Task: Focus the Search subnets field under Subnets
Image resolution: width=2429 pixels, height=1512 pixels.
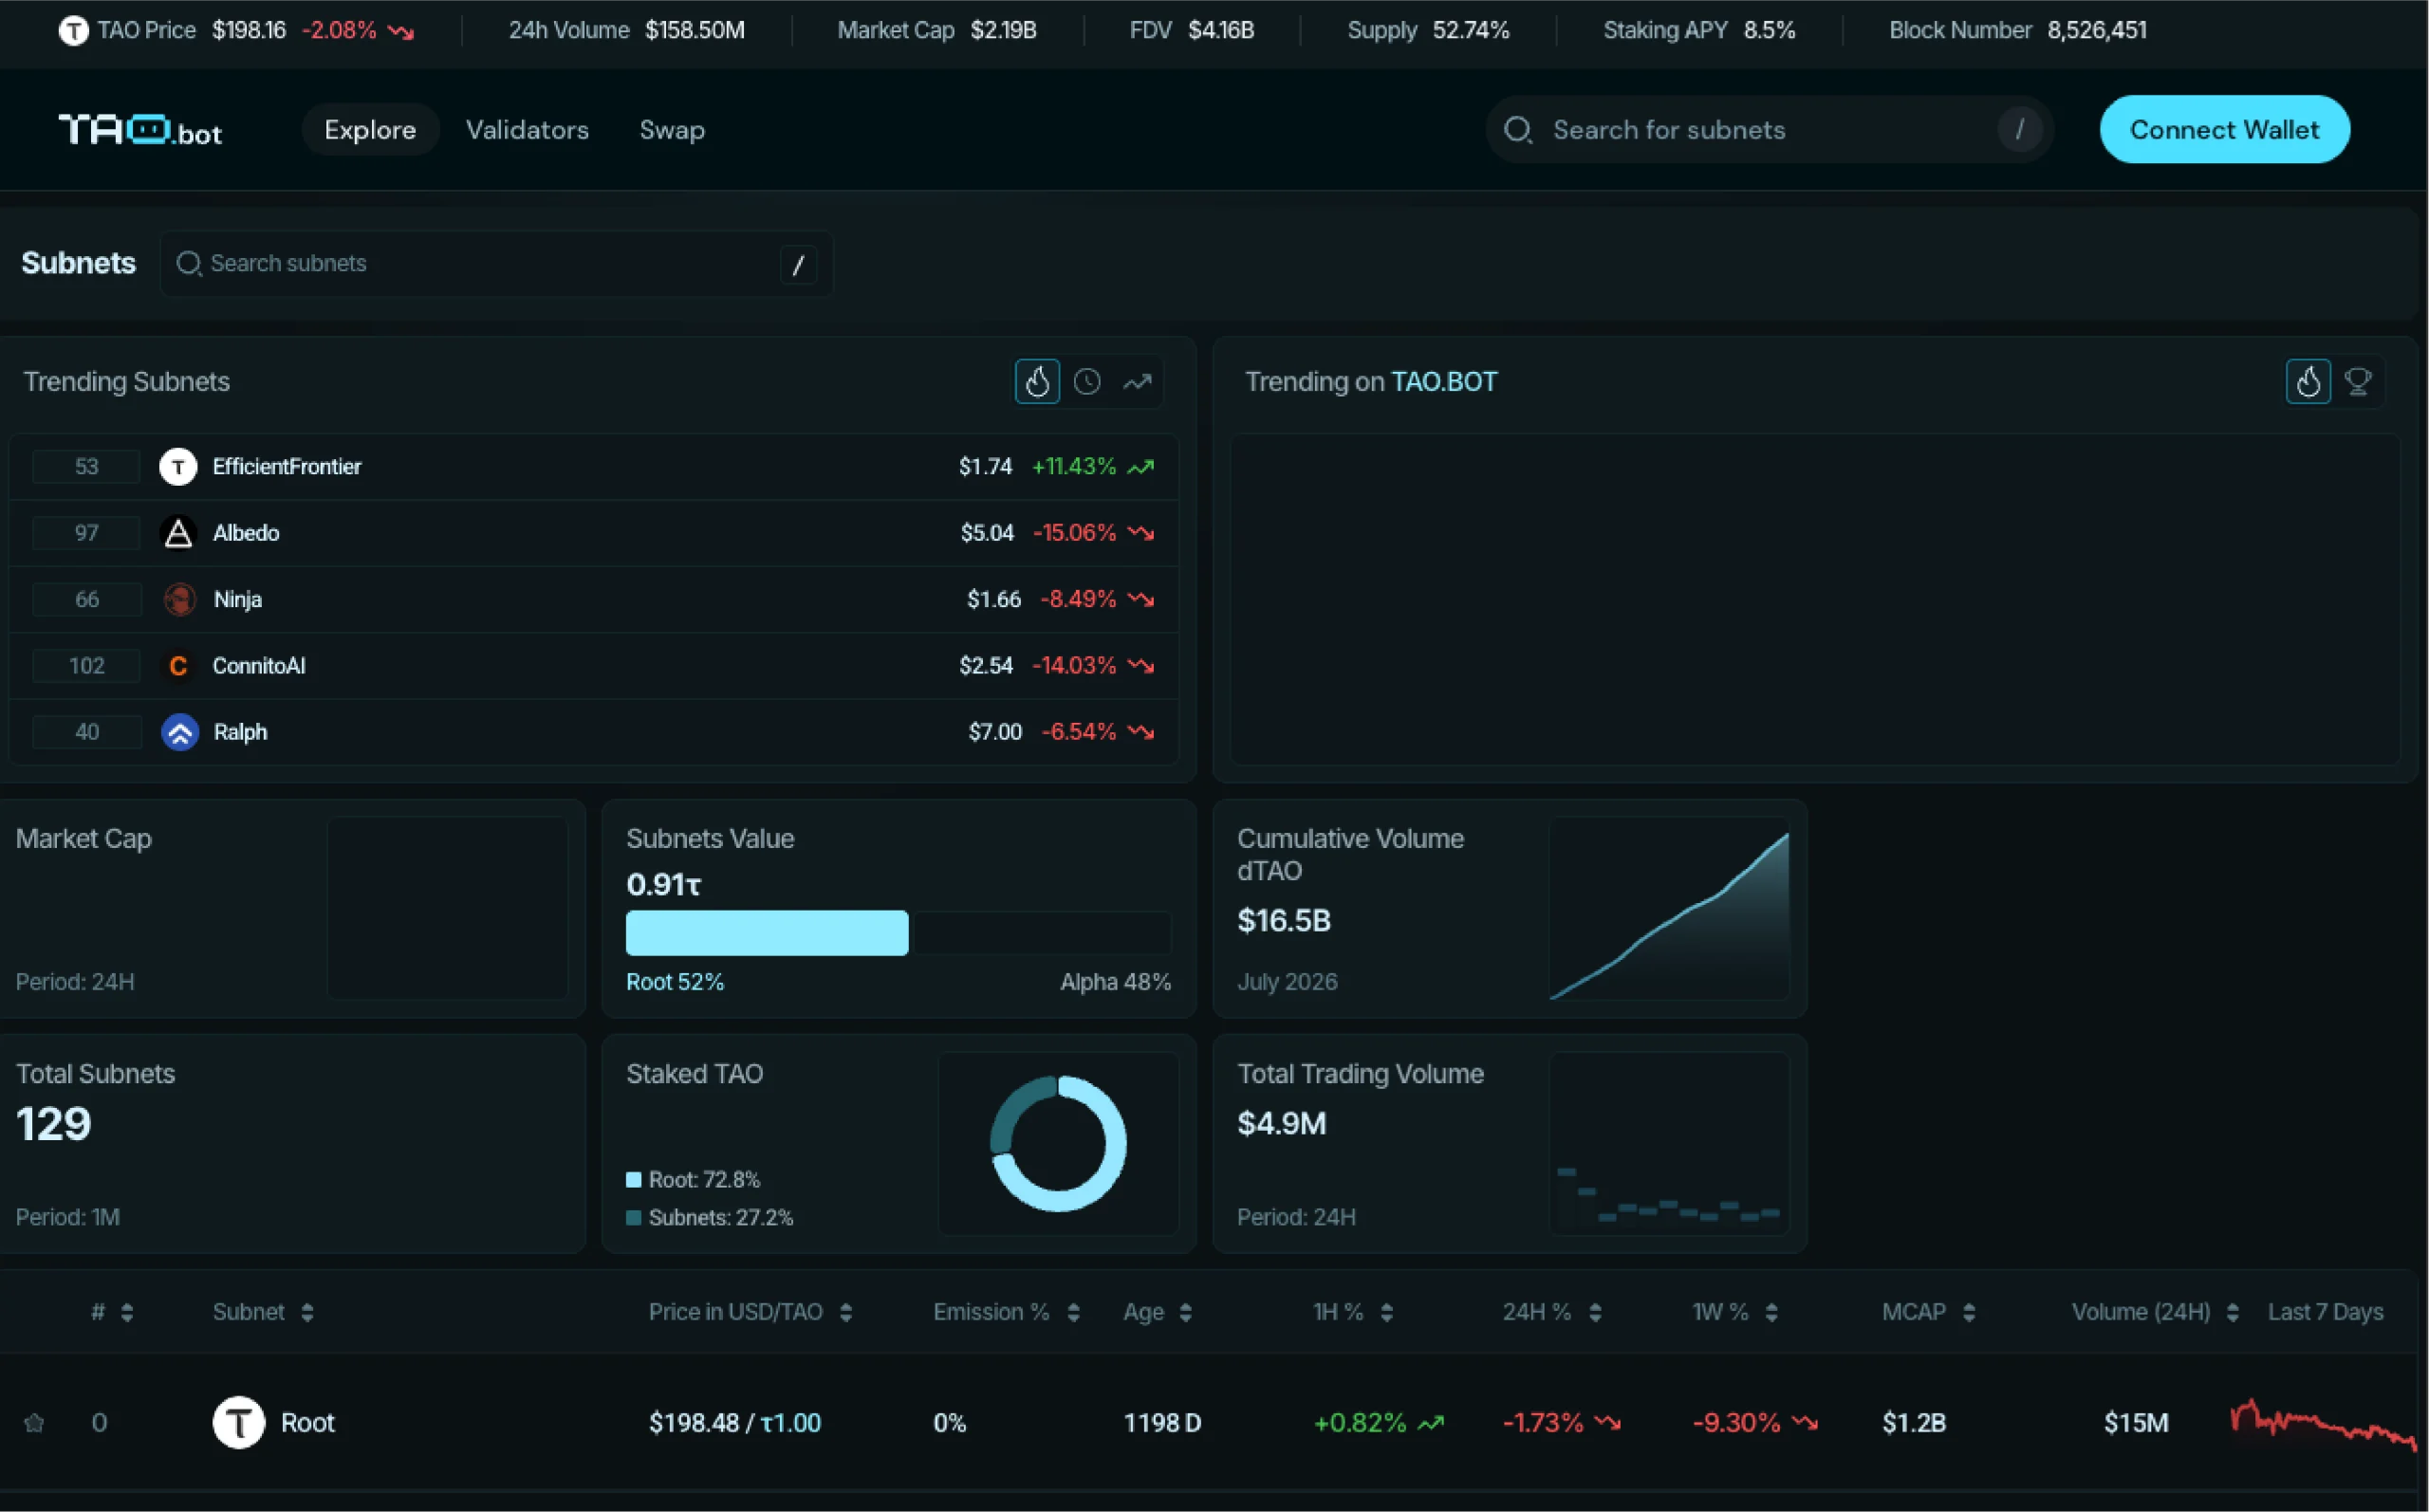Action: click(496, 264)
